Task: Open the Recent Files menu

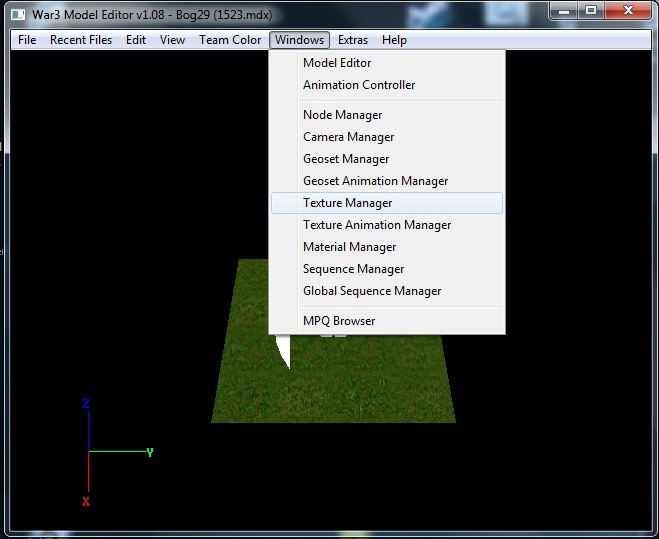Action: [81, 40]
